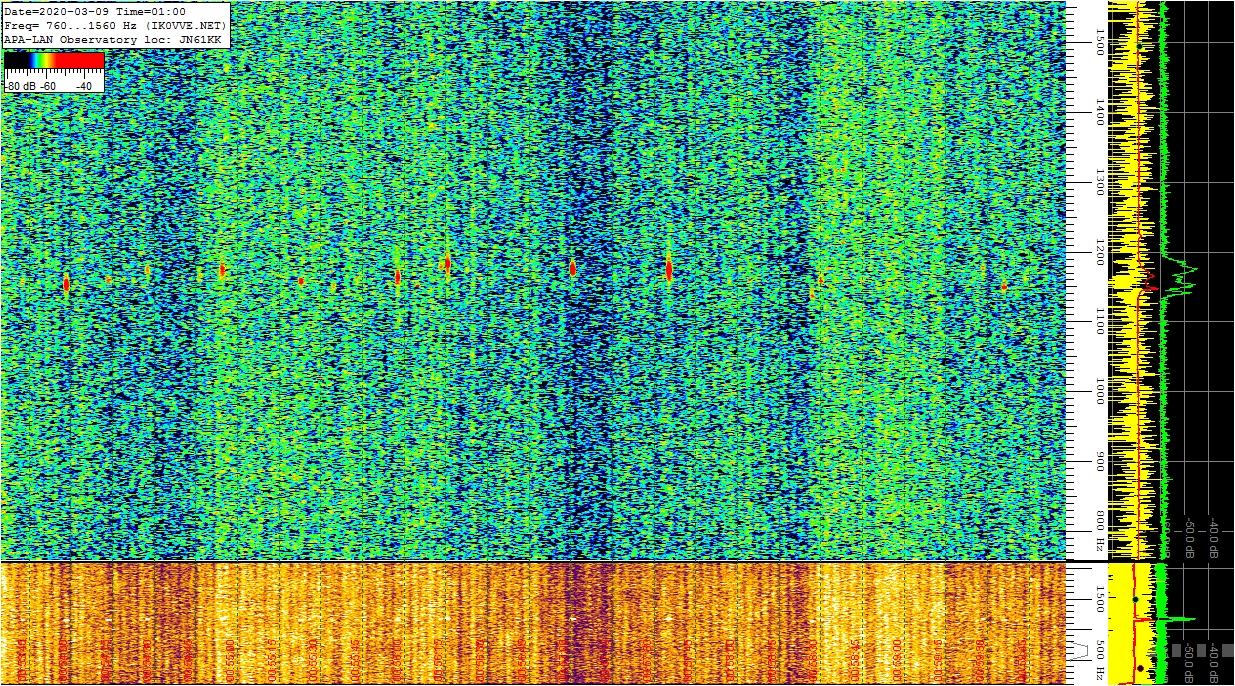Click the Date=2020-03-09 Time=01:00 header line
This screenshot has height=686, width=1235.
95,12
